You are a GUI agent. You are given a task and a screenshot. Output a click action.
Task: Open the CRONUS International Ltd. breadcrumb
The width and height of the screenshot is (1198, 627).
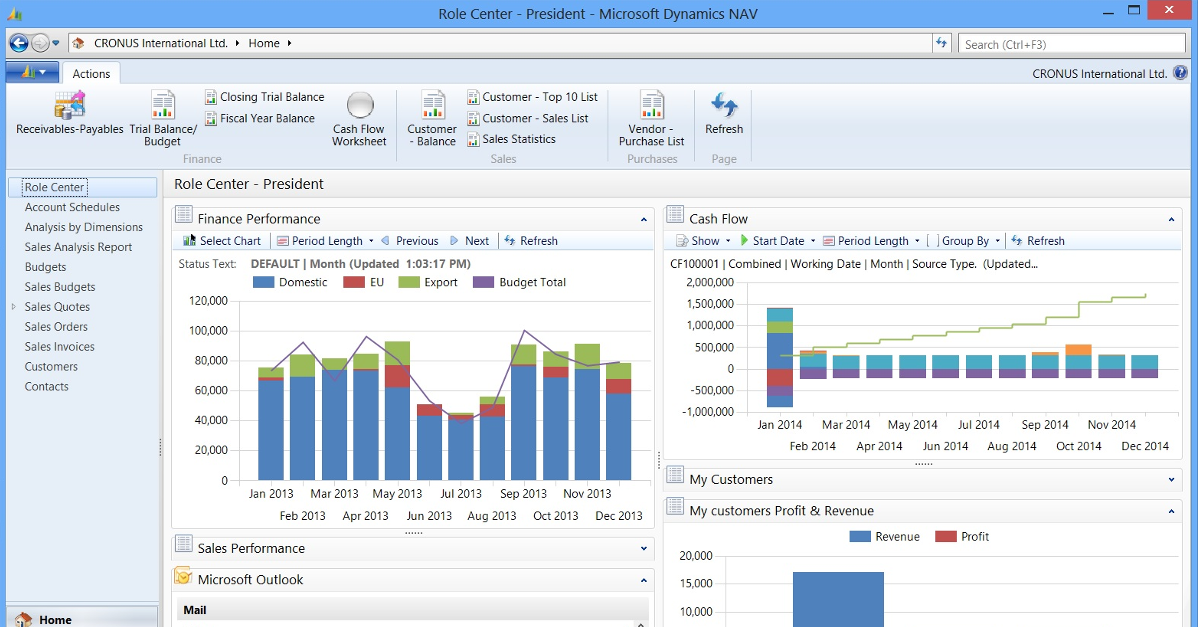pos(160,43)
